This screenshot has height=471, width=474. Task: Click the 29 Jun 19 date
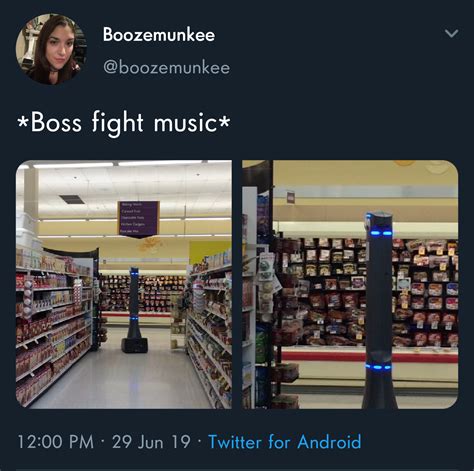[151, 442]
